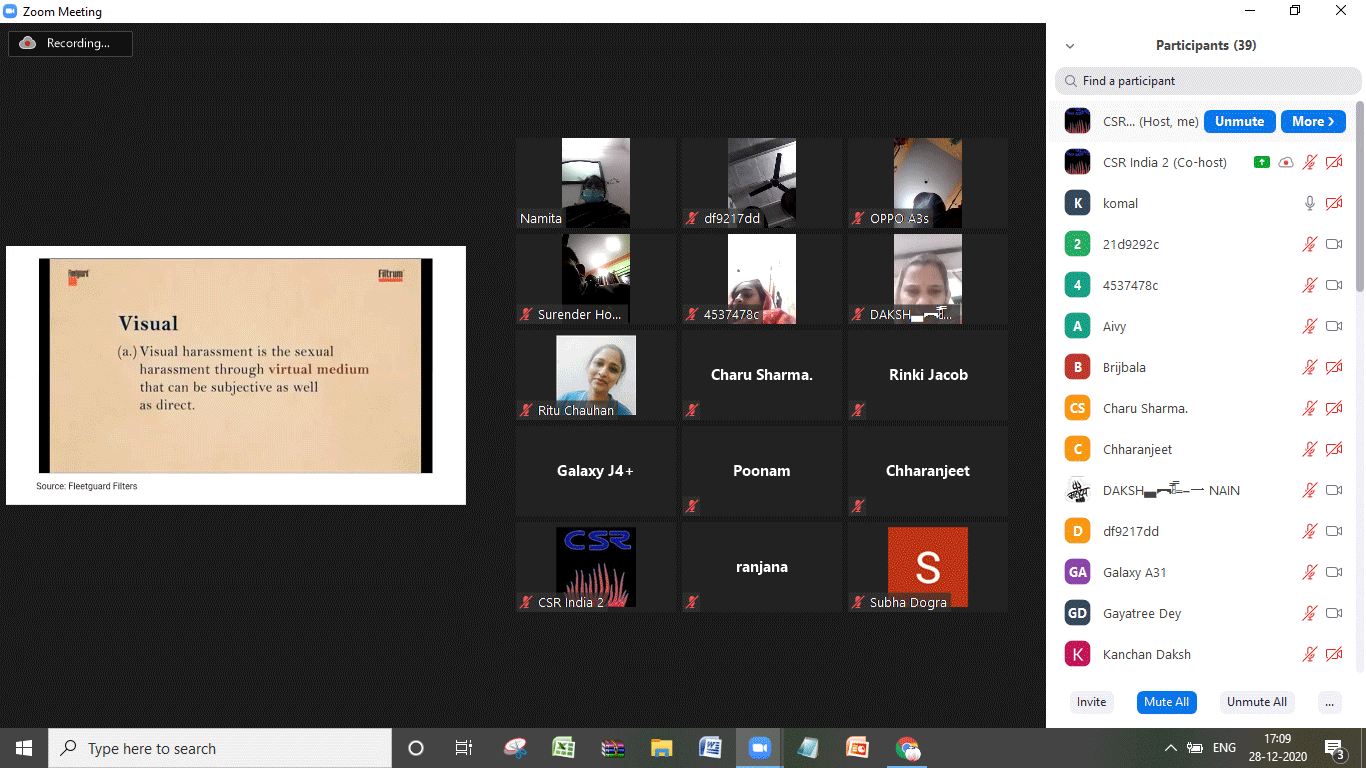Select the df9217dd participant row
This screenshot has width=1366, height=768.
[x=1130, y=531]
